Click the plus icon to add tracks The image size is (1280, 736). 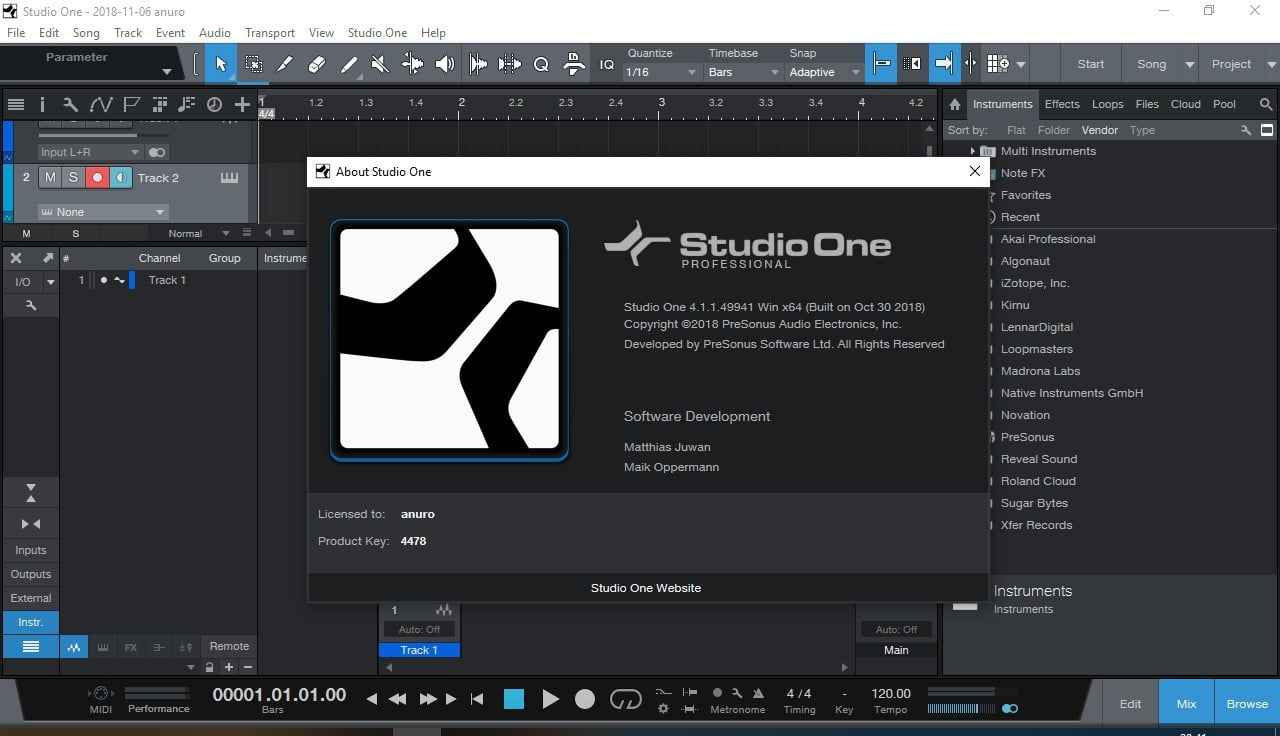click(x=242, y=104)
